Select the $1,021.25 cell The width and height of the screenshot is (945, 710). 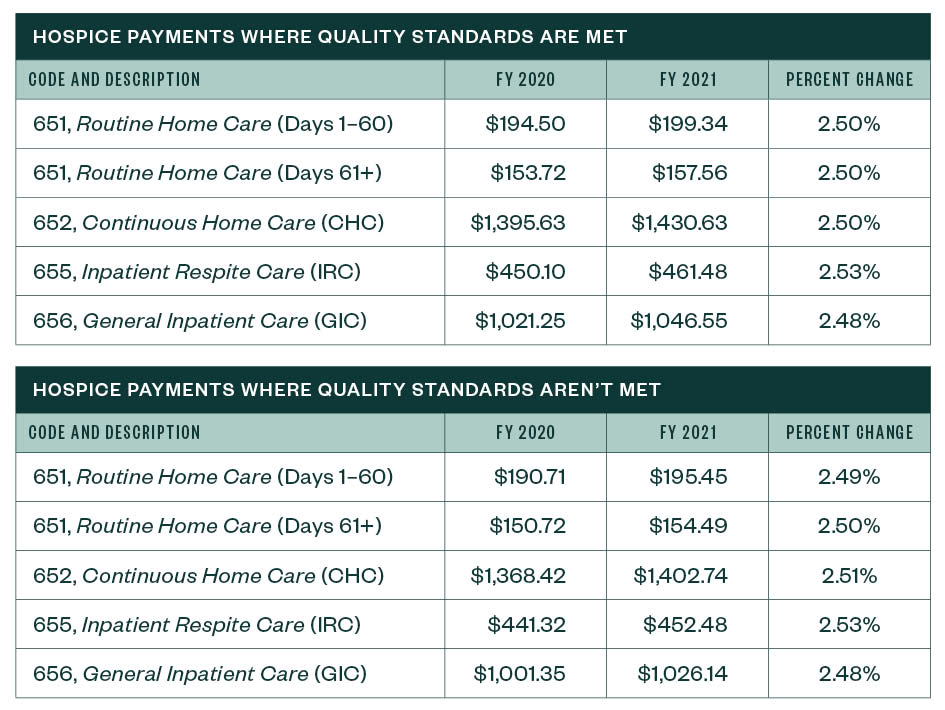point(520,321)
